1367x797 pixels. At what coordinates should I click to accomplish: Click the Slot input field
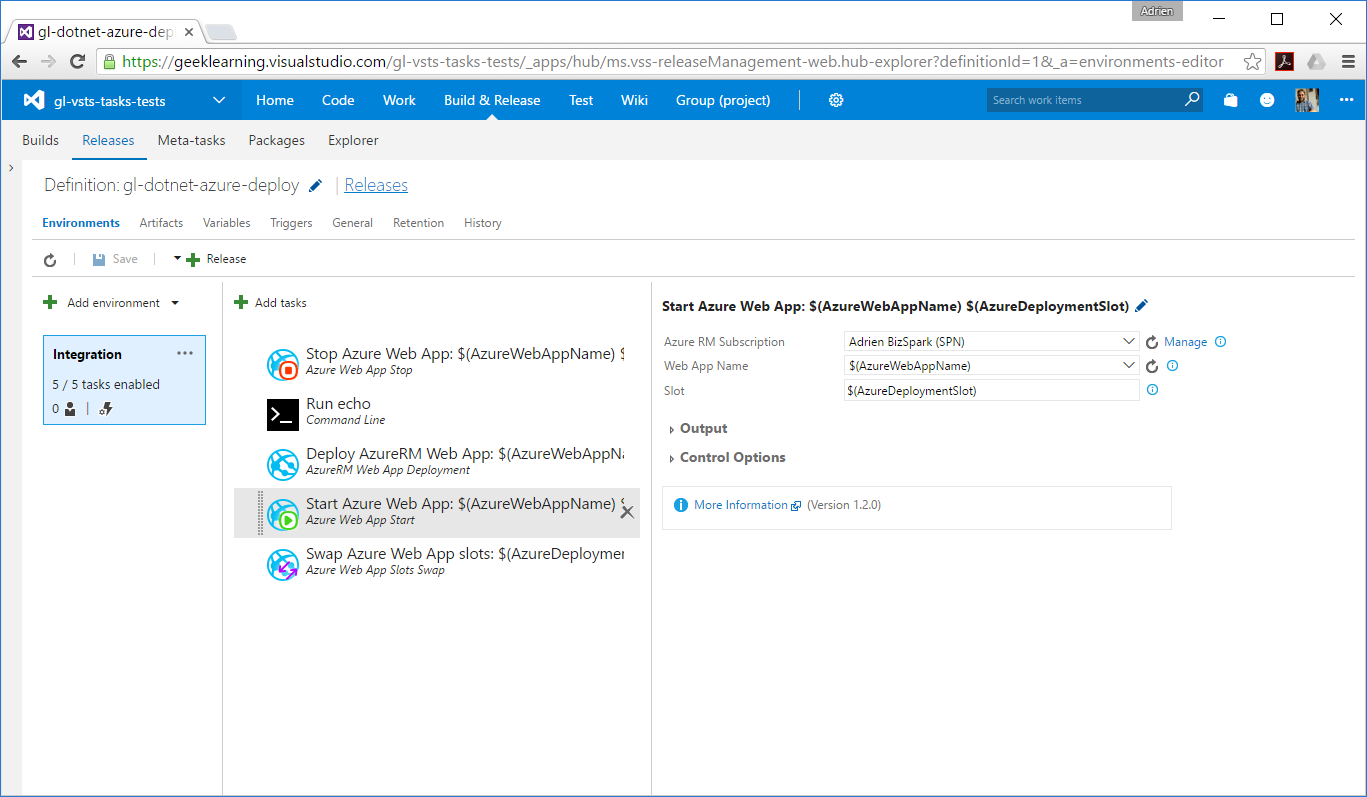(992, 391)
